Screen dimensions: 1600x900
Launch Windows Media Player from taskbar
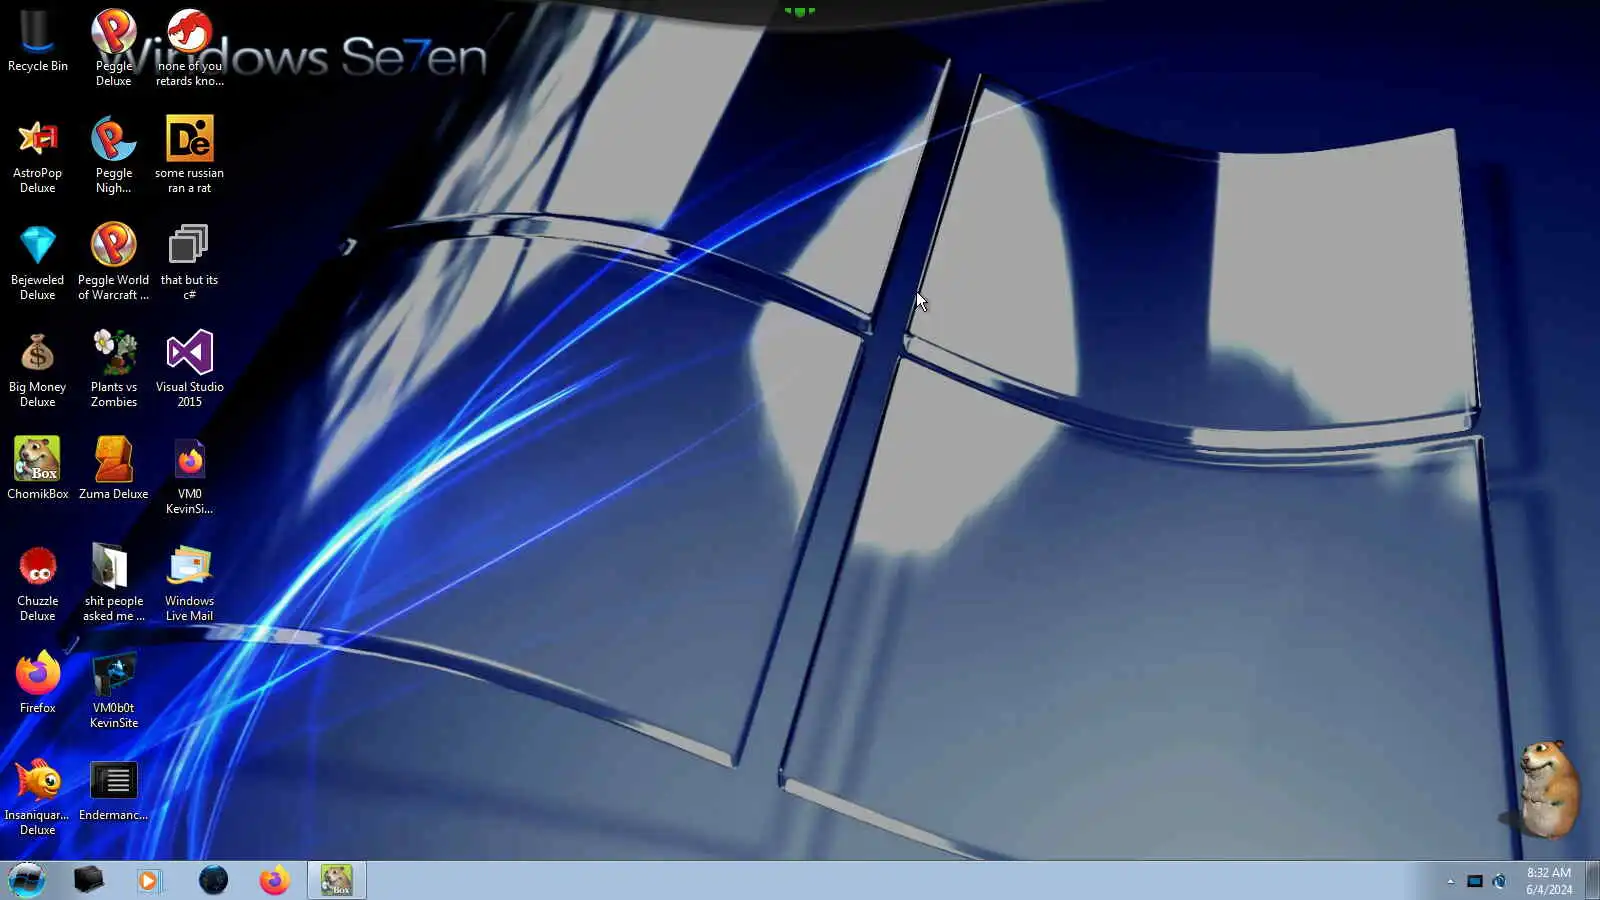(149, 880)
